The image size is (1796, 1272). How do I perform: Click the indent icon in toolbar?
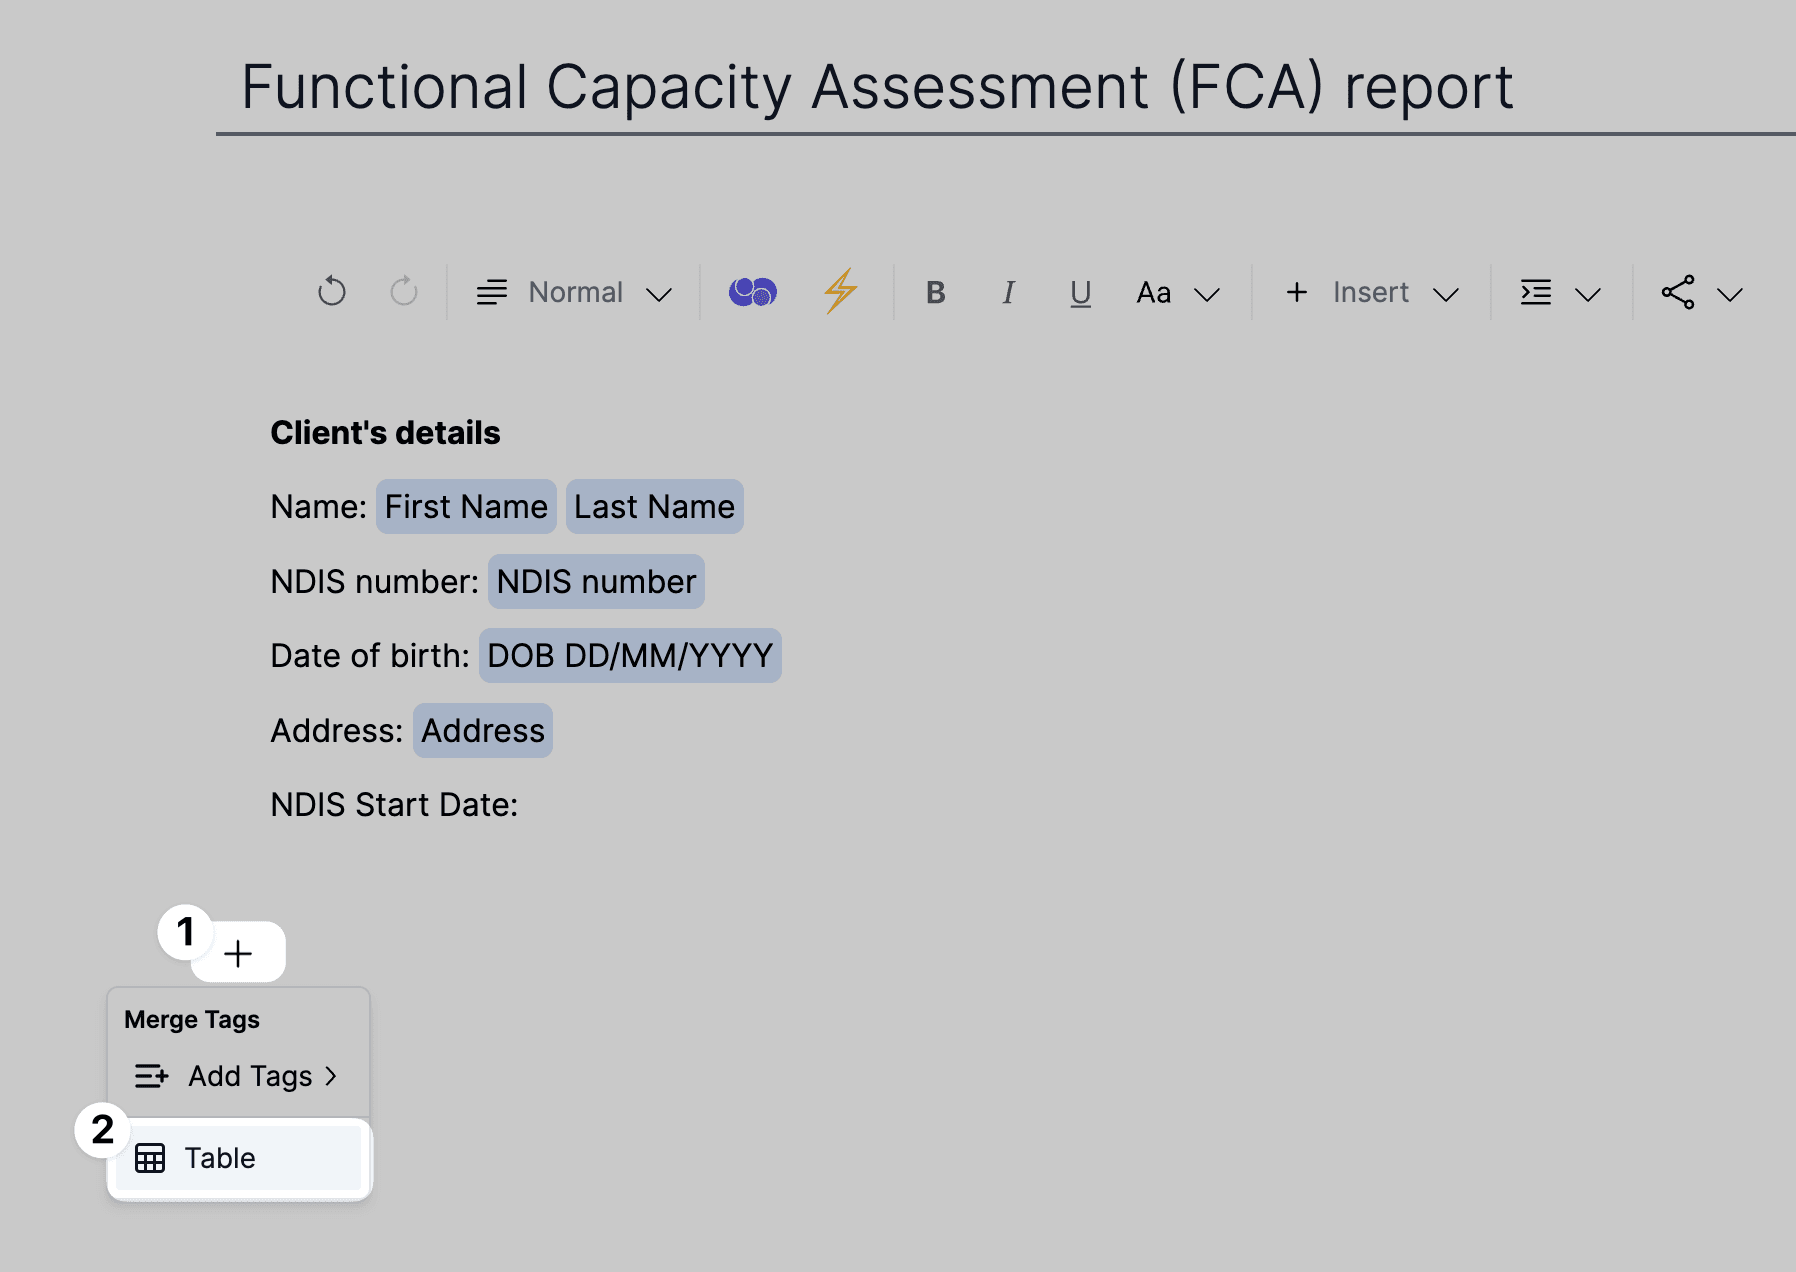pyautogui.click(x=1536, y=293)
